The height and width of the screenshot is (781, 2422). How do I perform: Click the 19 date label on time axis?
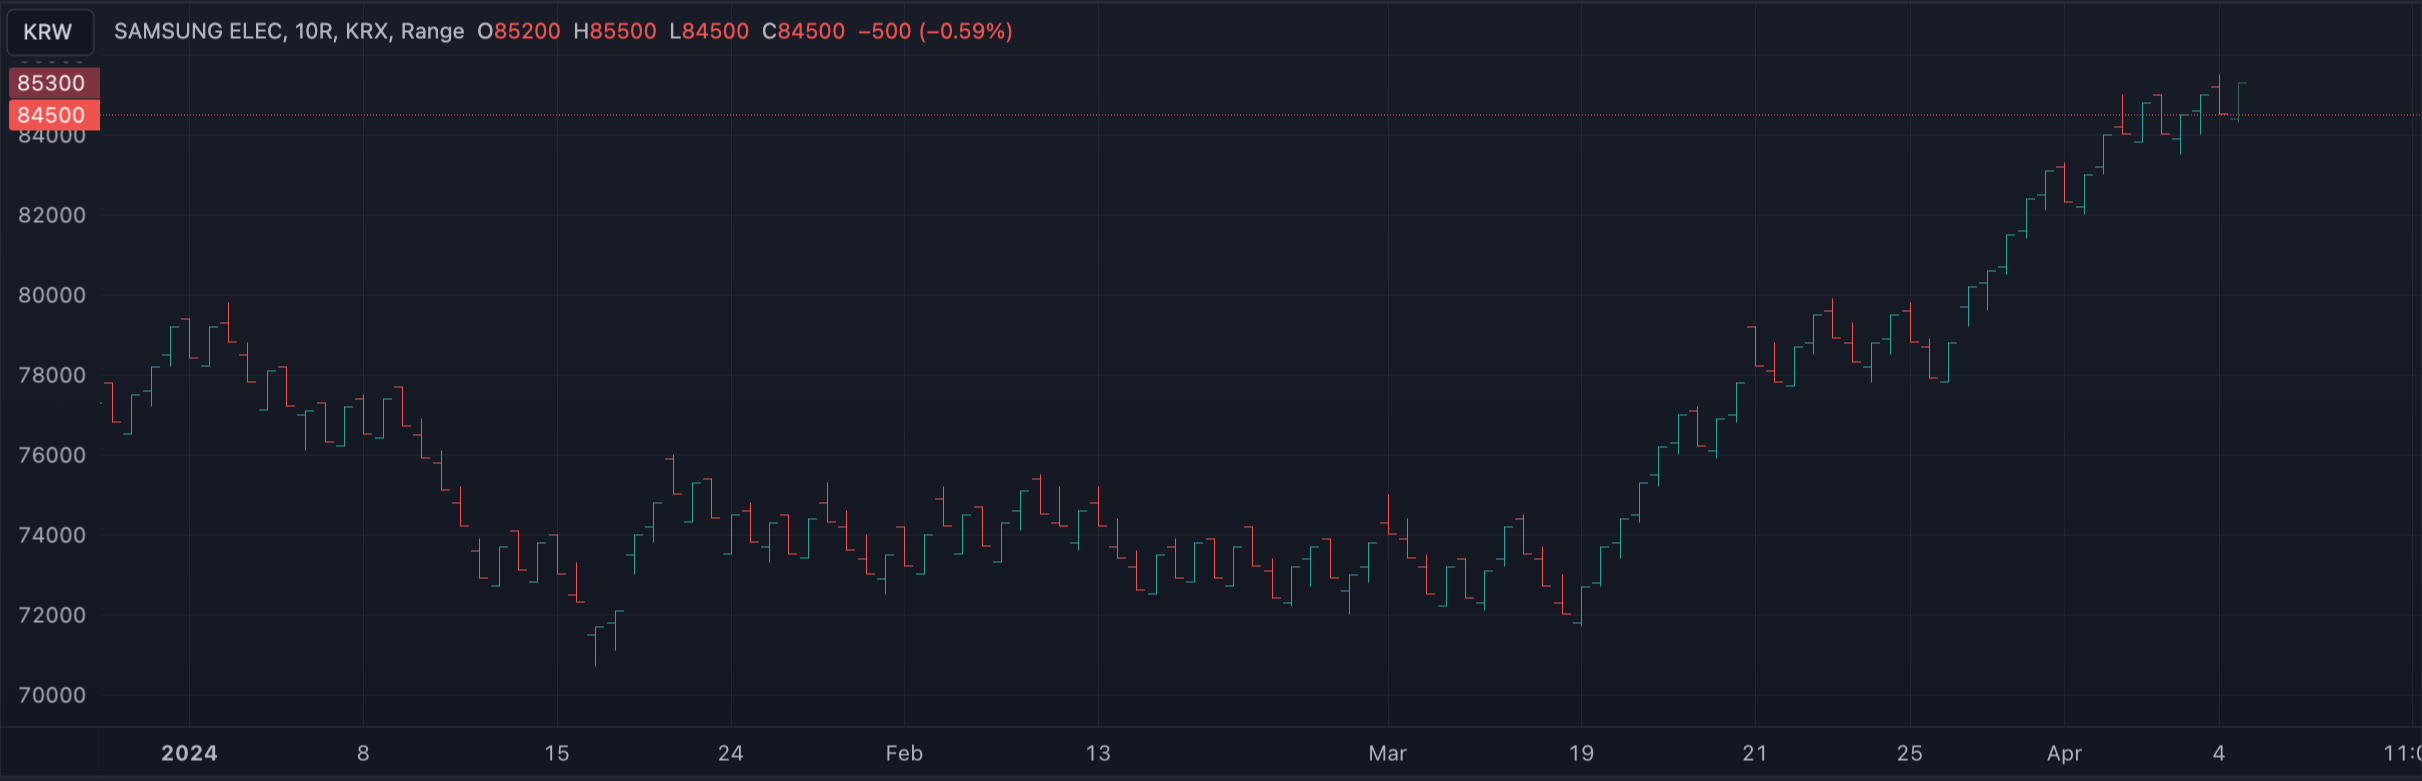(1581, 753)
